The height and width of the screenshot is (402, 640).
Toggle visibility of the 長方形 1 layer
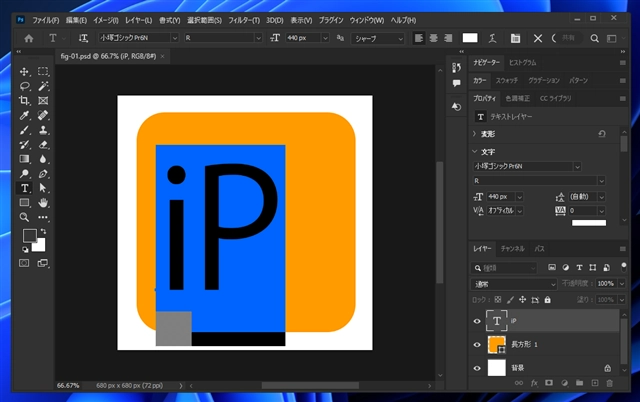[x=476, y=345]
